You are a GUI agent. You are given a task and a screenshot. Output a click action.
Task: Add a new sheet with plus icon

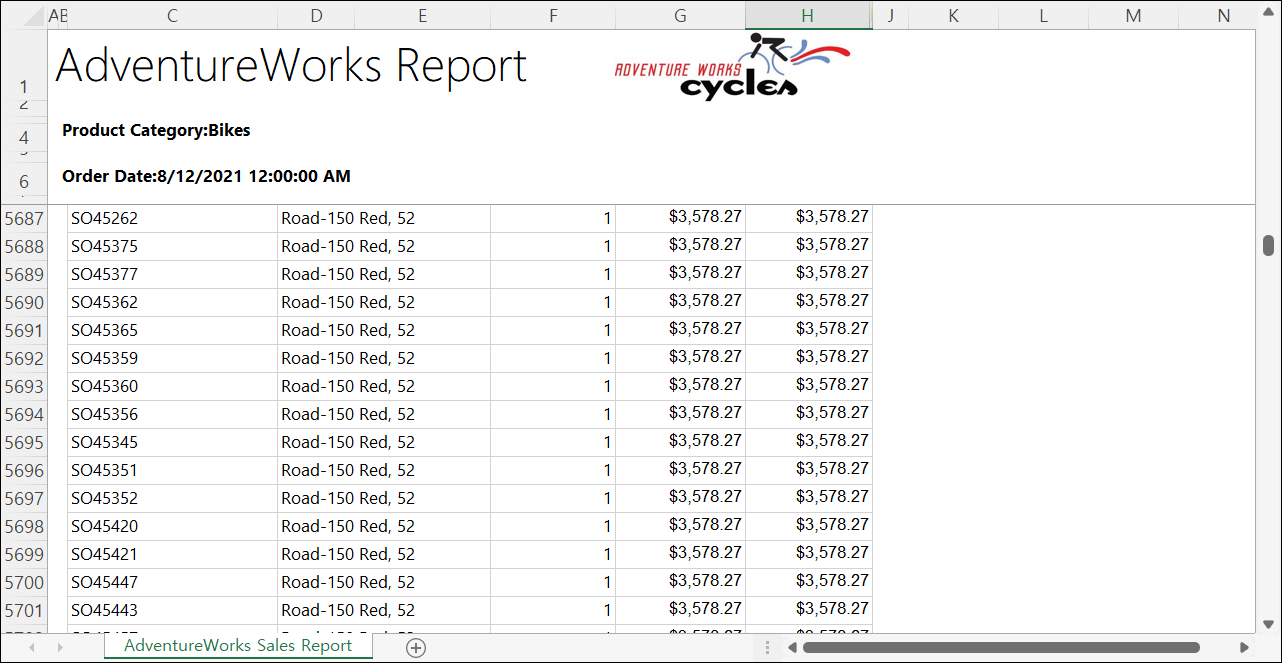[416, 648]
